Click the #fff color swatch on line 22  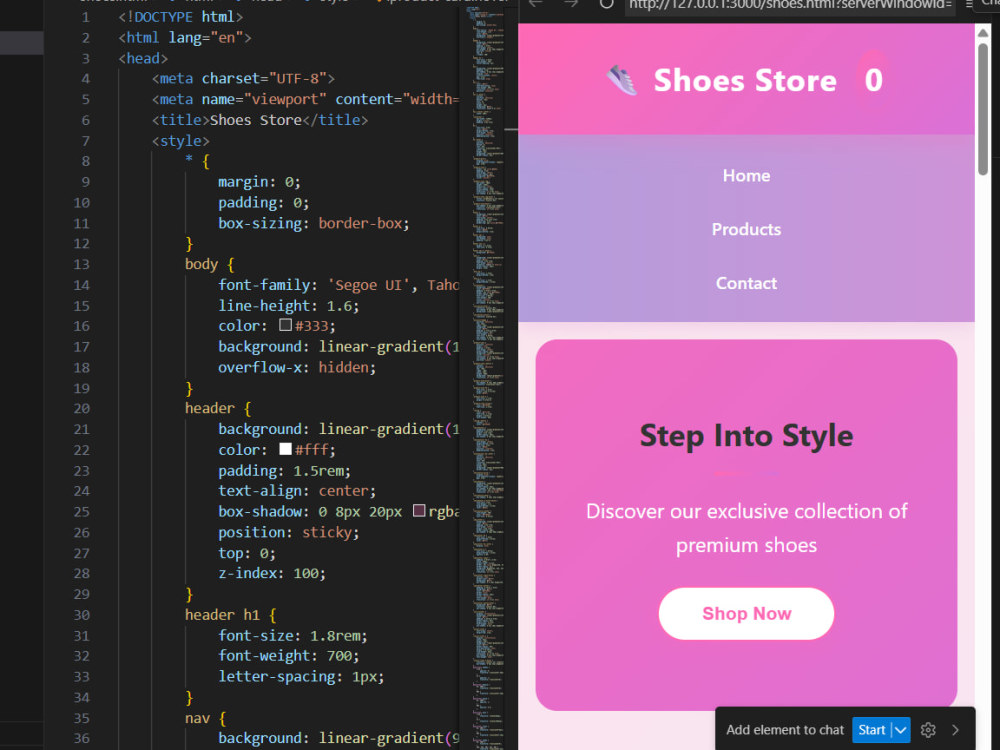[x=285, y=449]
